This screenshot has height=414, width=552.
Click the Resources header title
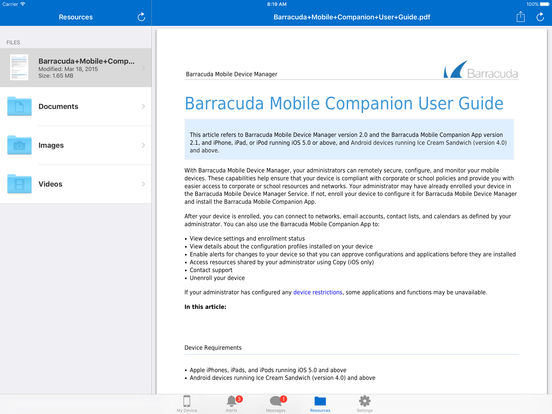pyautogui.click(x=76, y=17)
